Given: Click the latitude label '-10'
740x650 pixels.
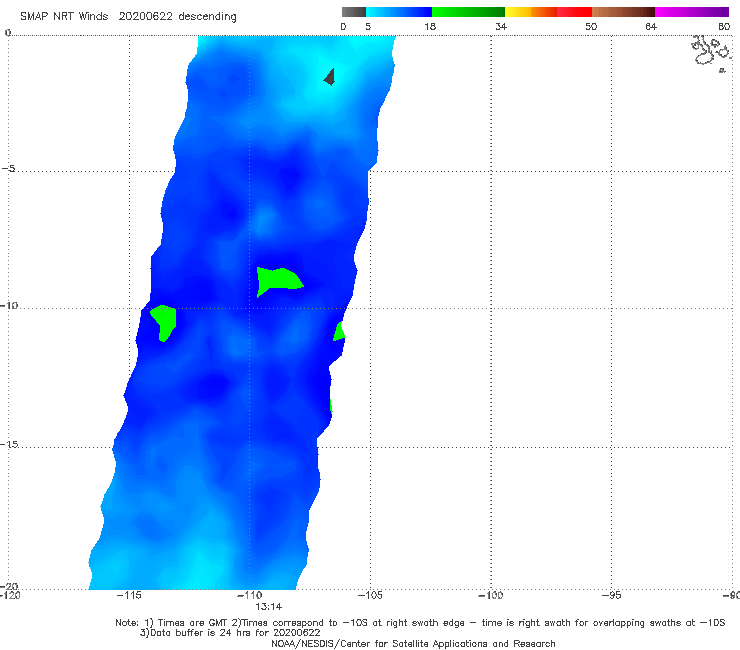Looking at the screenshot, I should click(9, 305).
